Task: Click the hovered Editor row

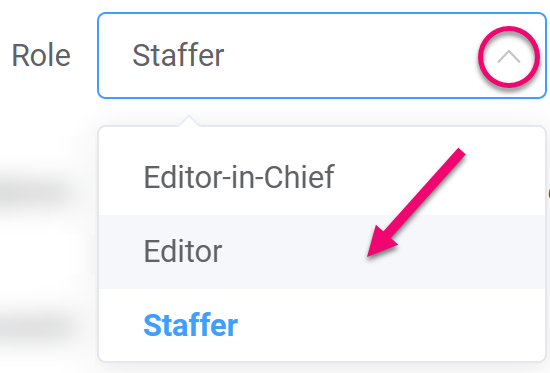Action: tap(322, 252)
